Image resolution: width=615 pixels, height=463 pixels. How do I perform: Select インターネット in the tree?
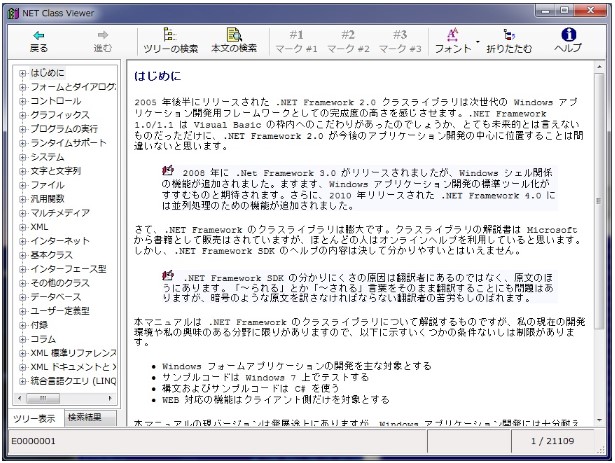[x=60, y=241]
